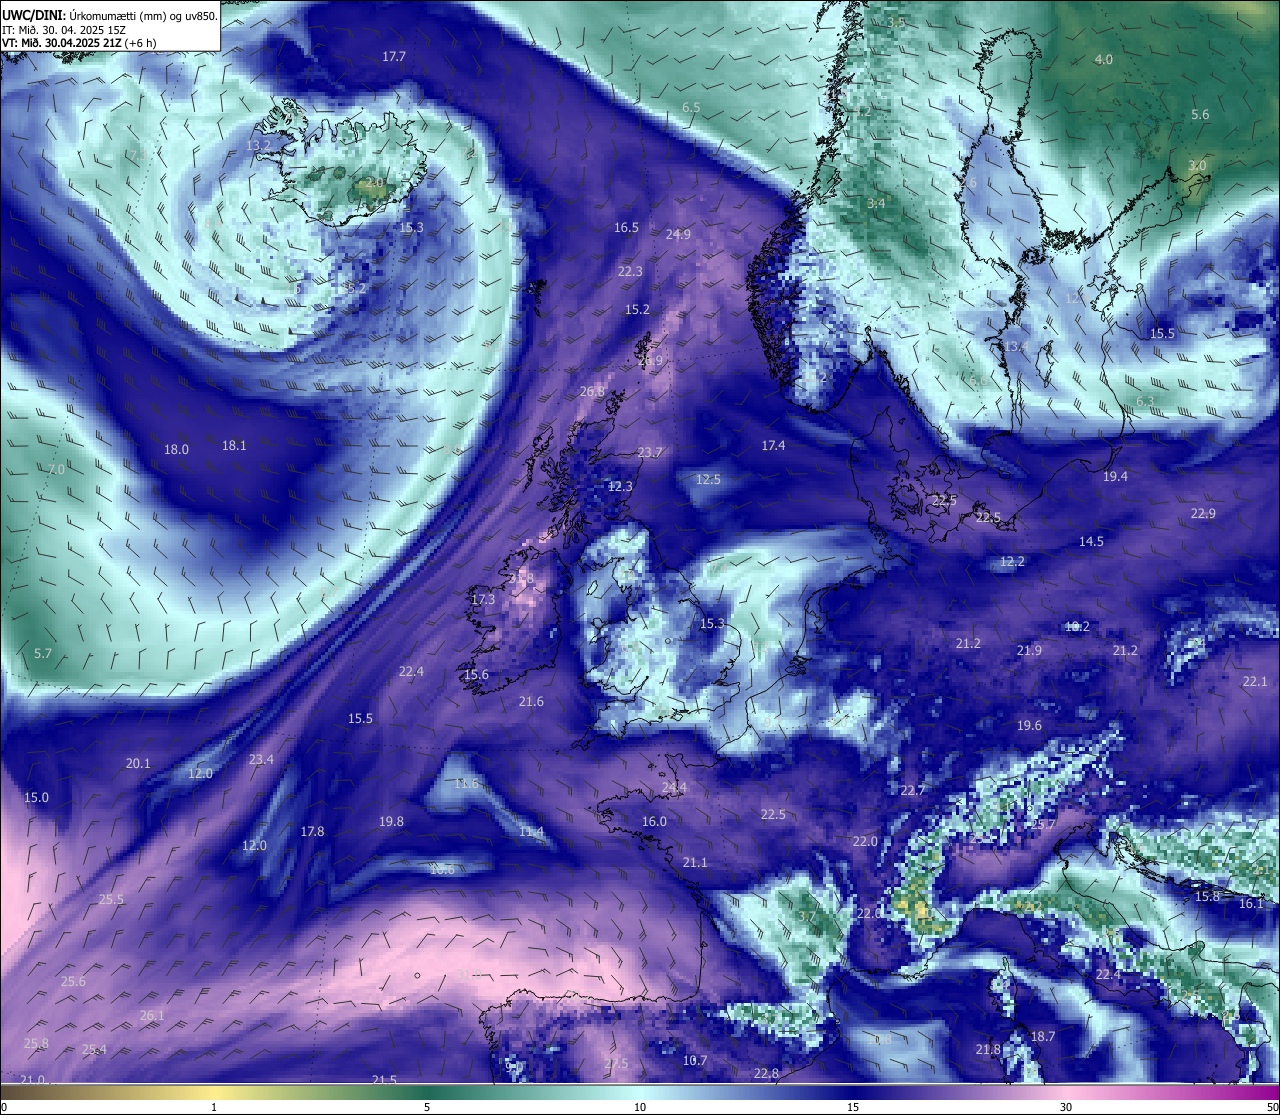Click the colorbar tick label 30
This screenshot has width=1280, height=1115.
[x=1067, y=1107]
